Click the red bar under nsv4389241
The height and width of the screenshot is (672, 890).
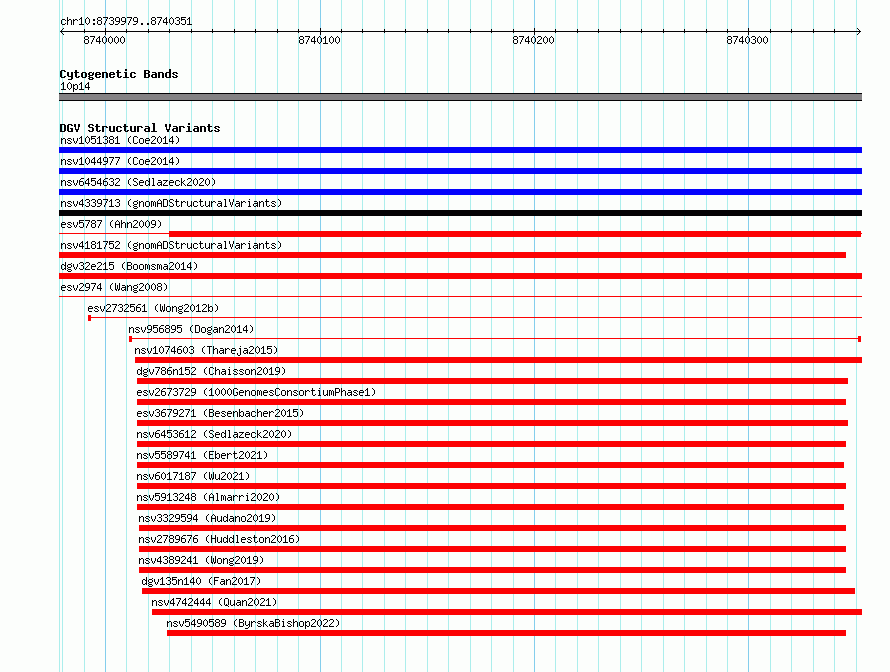point(492,570)
